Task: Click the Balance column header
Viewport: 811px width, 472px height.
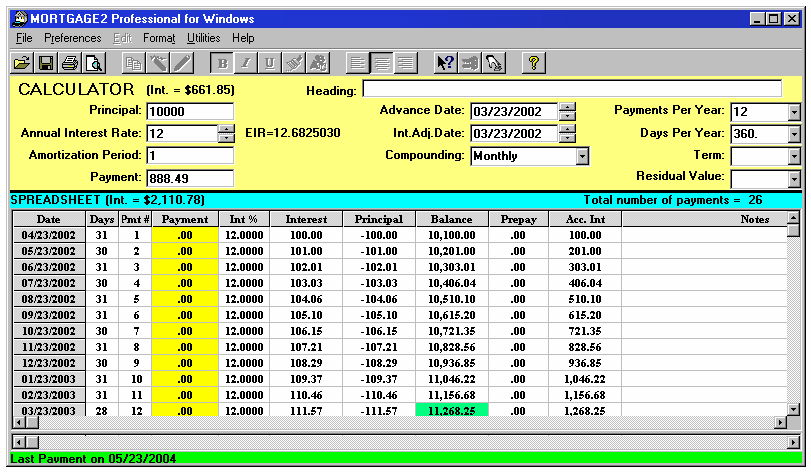Action: point(451,219)
